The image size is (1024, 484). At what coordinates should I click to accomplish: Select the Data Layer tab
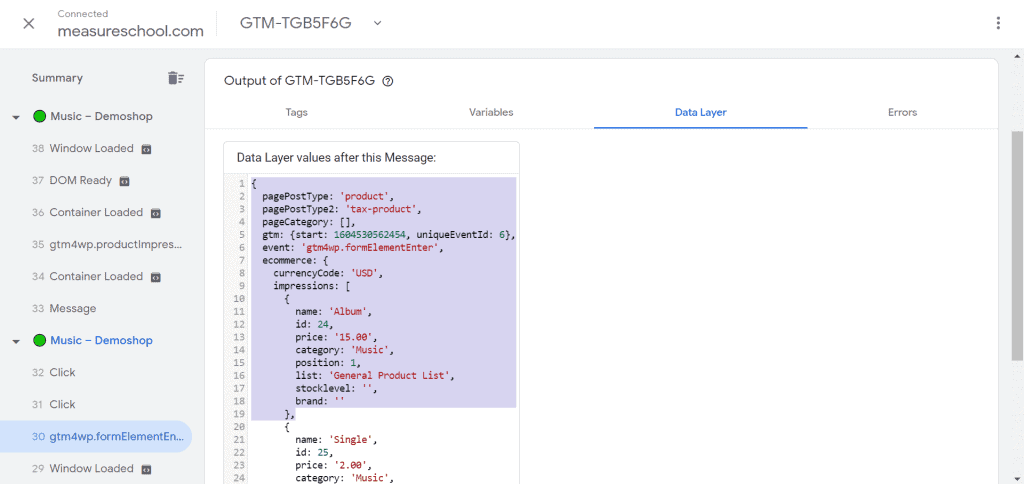tap(701, 112)
